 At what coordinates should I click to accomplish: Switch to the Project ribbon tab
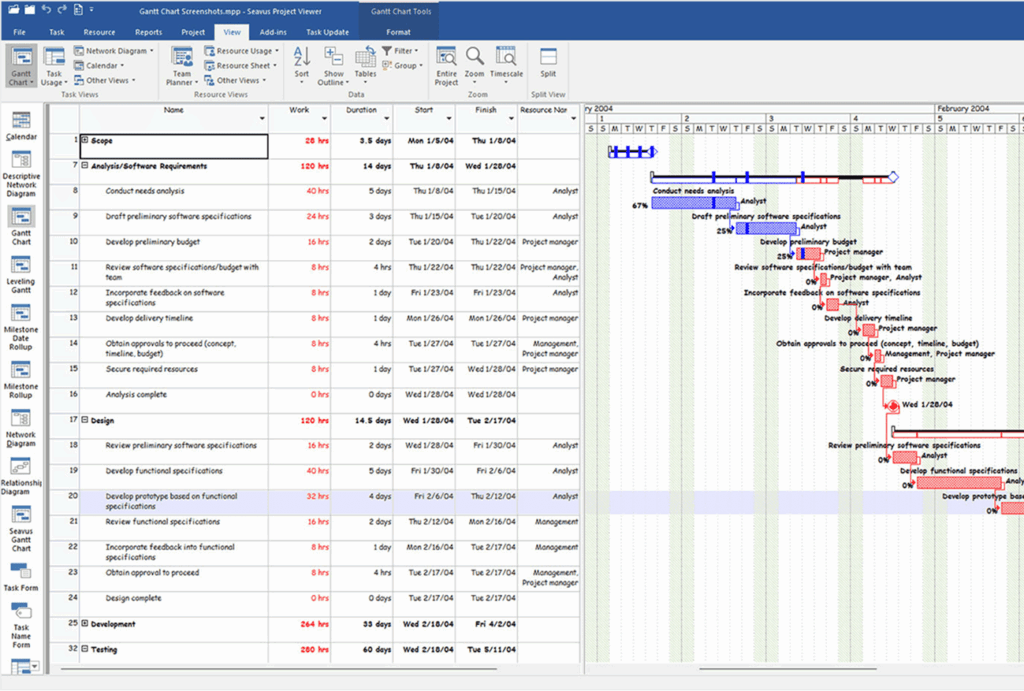(x=193, y=32)
